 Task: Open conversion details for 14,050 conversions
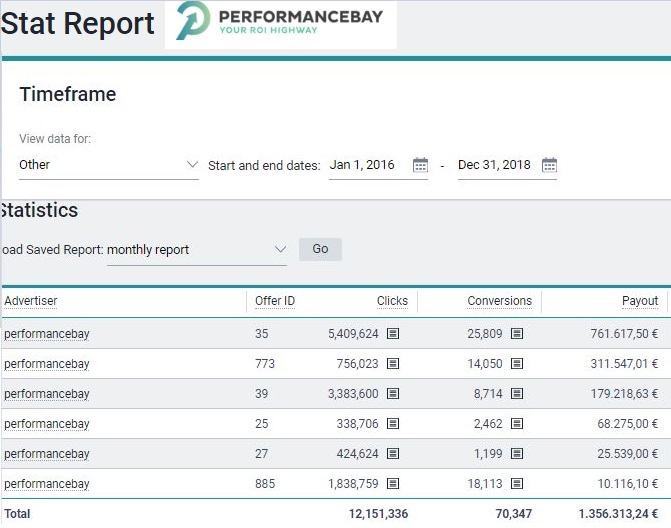pos(517,363)
